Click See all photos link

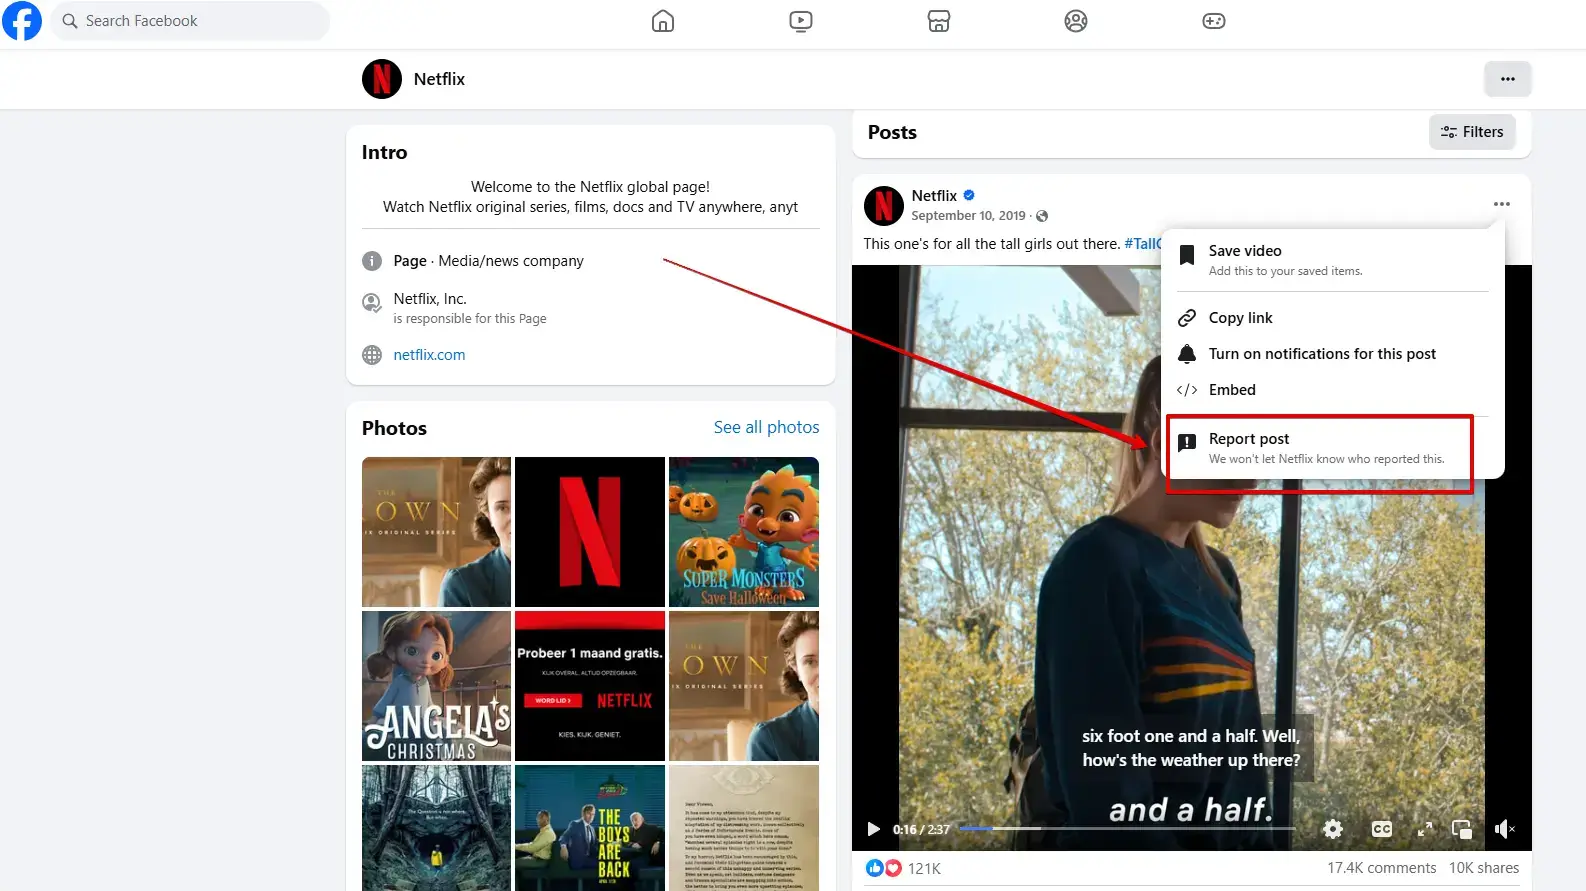[x=766, y=427]
